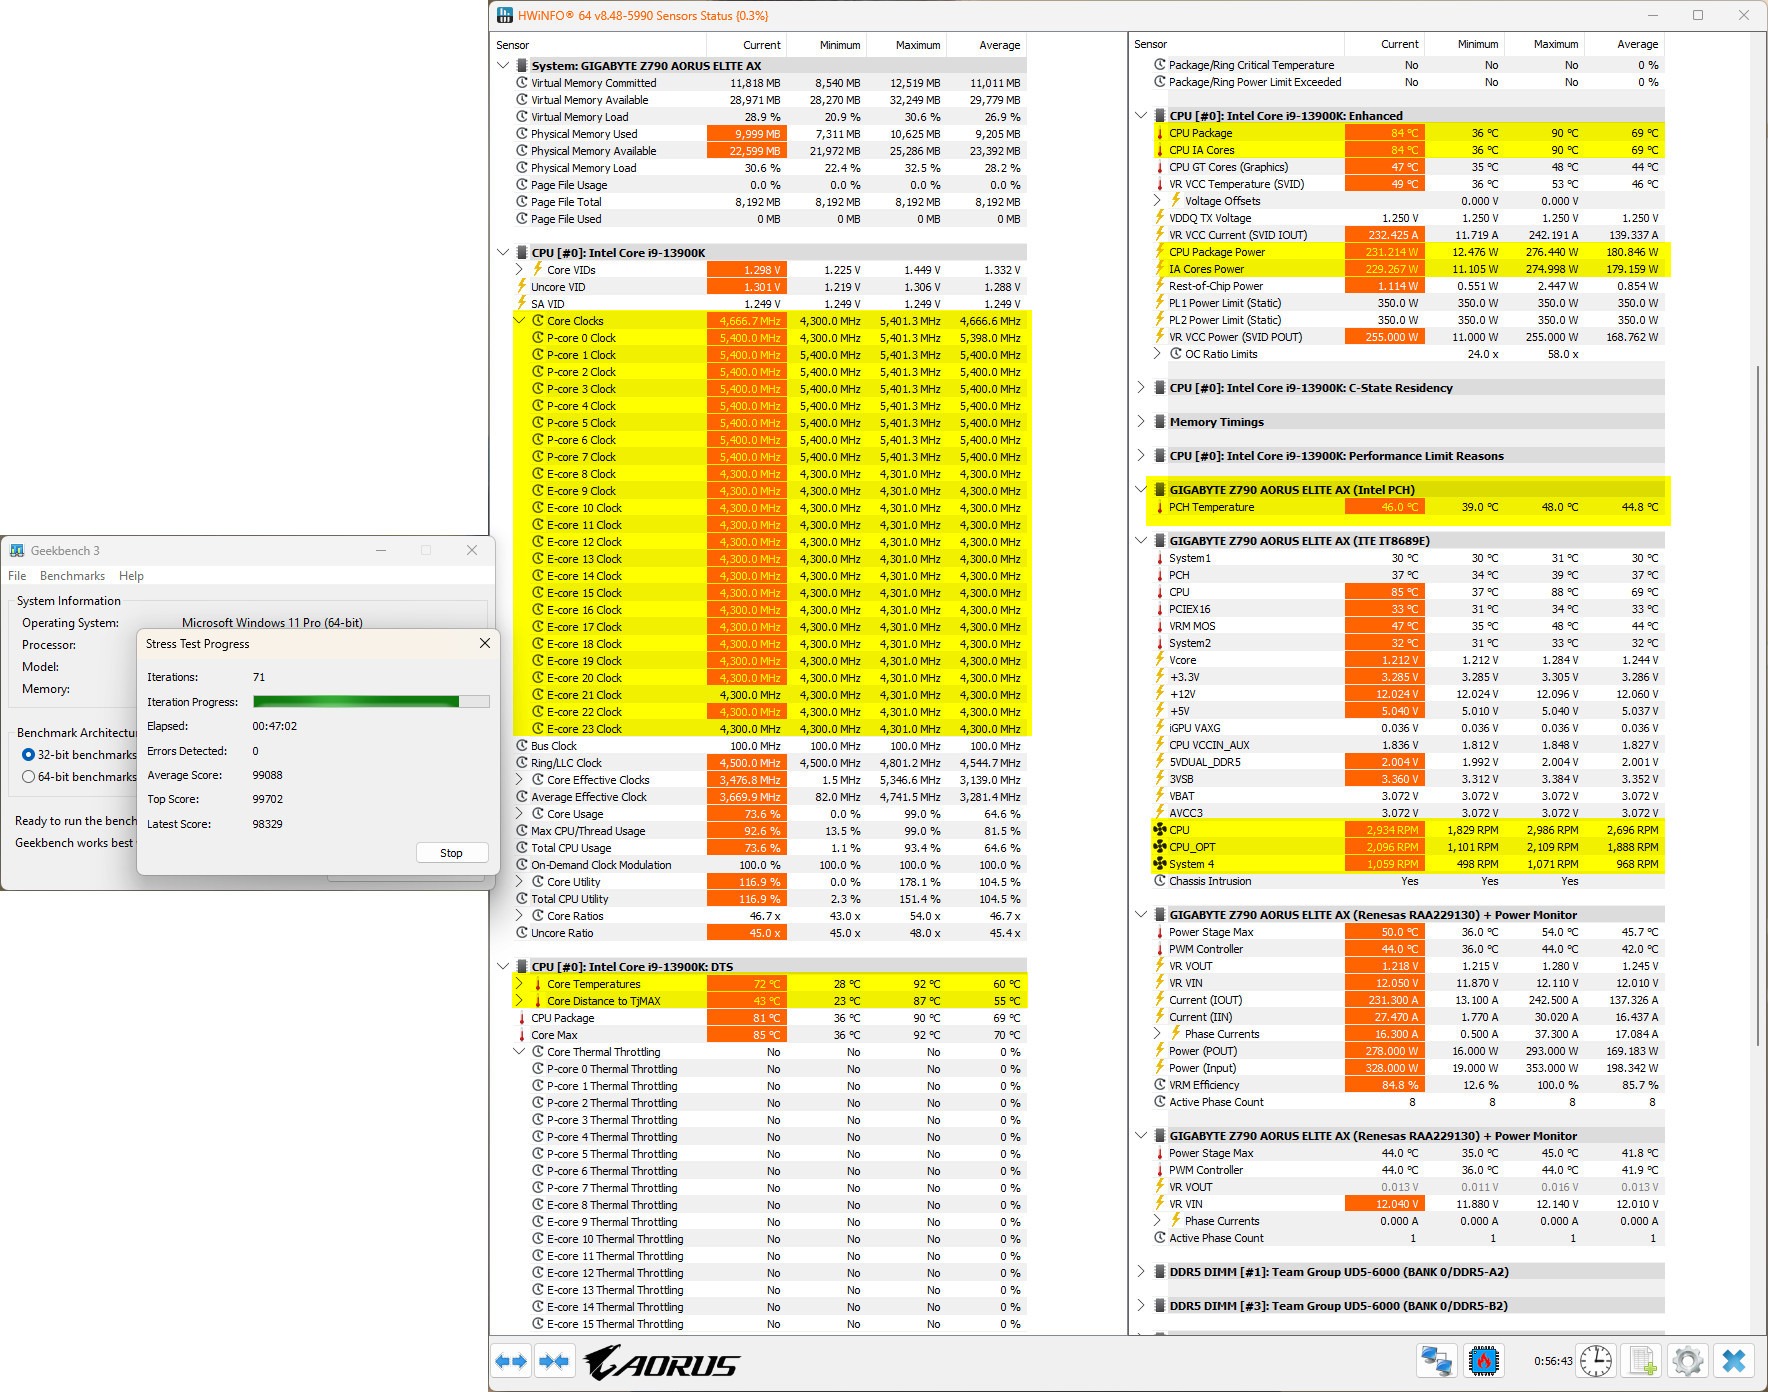Start logging with the document-plus icon
This screenshot has height=1392, width=1768.
click(x=1643, y=1361)
